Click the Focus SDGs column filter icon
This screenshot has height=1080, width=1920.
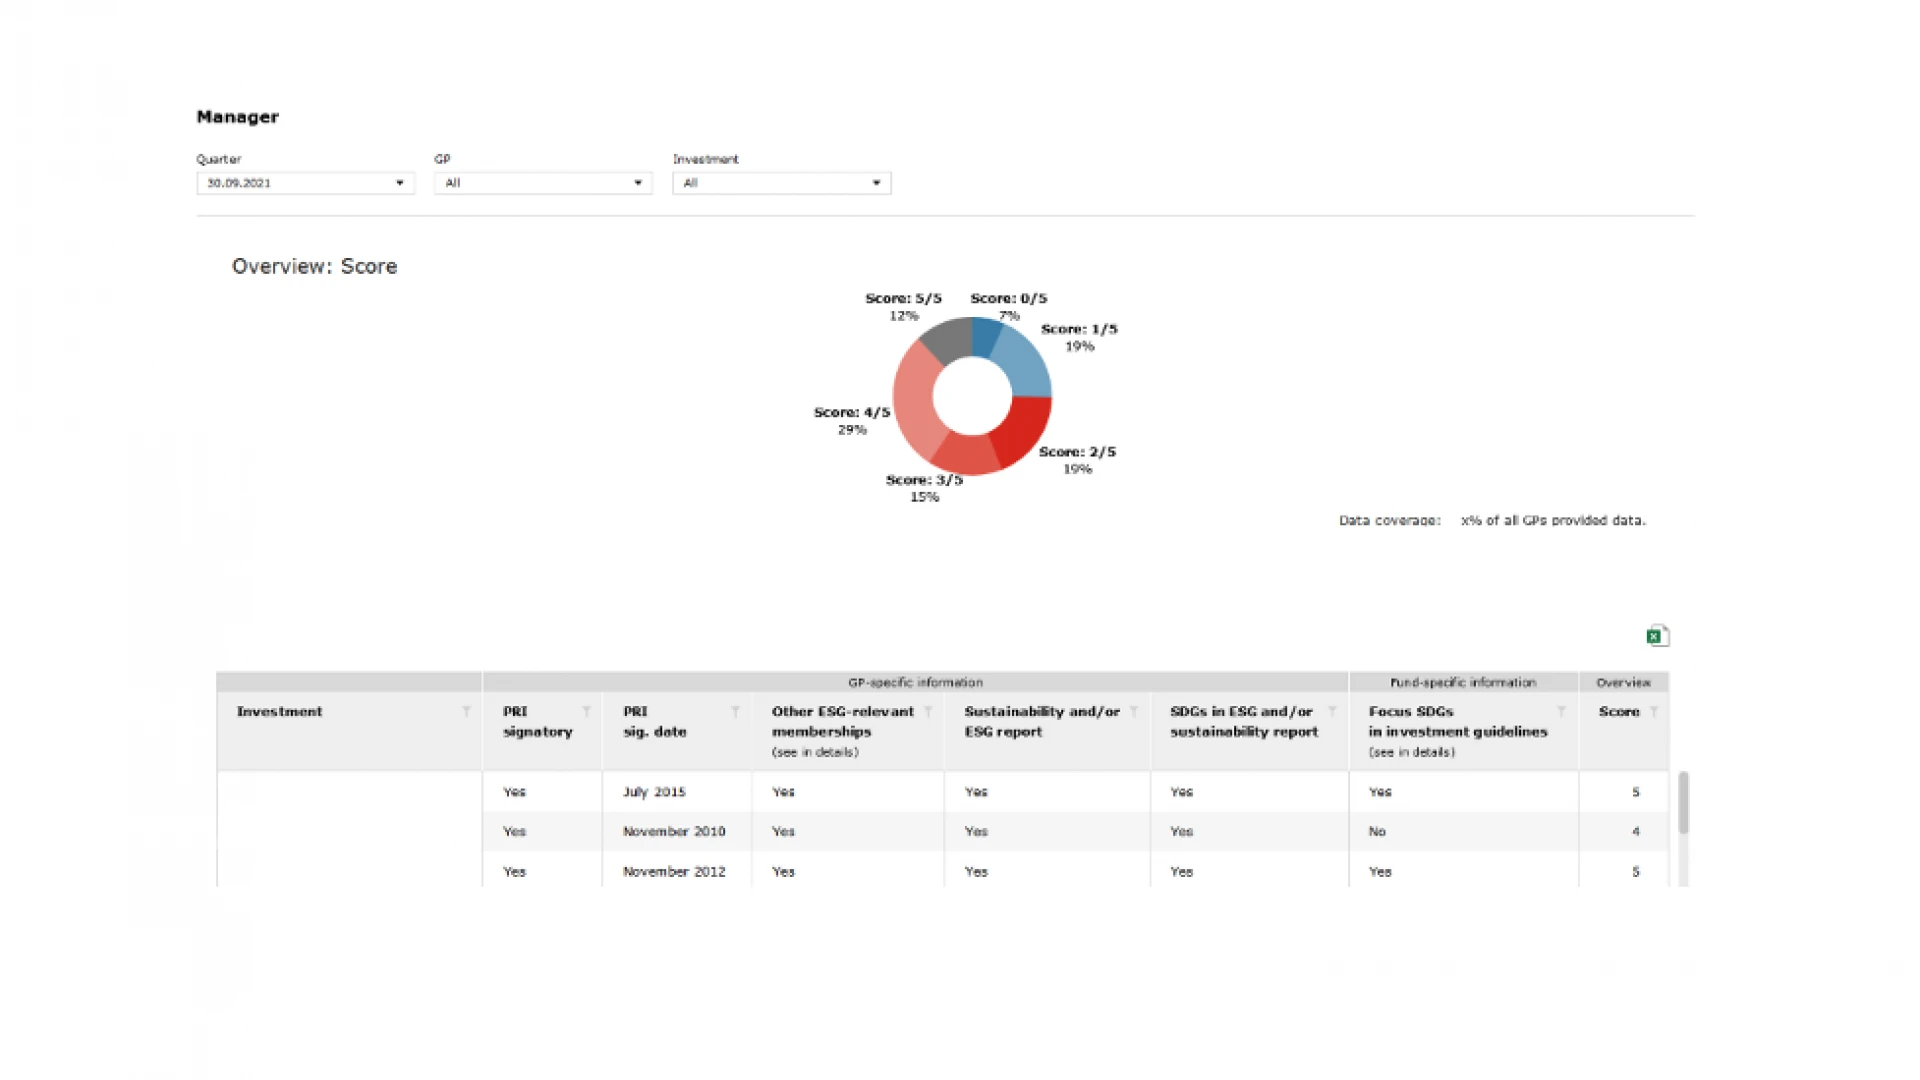(x=1561, y=711)
